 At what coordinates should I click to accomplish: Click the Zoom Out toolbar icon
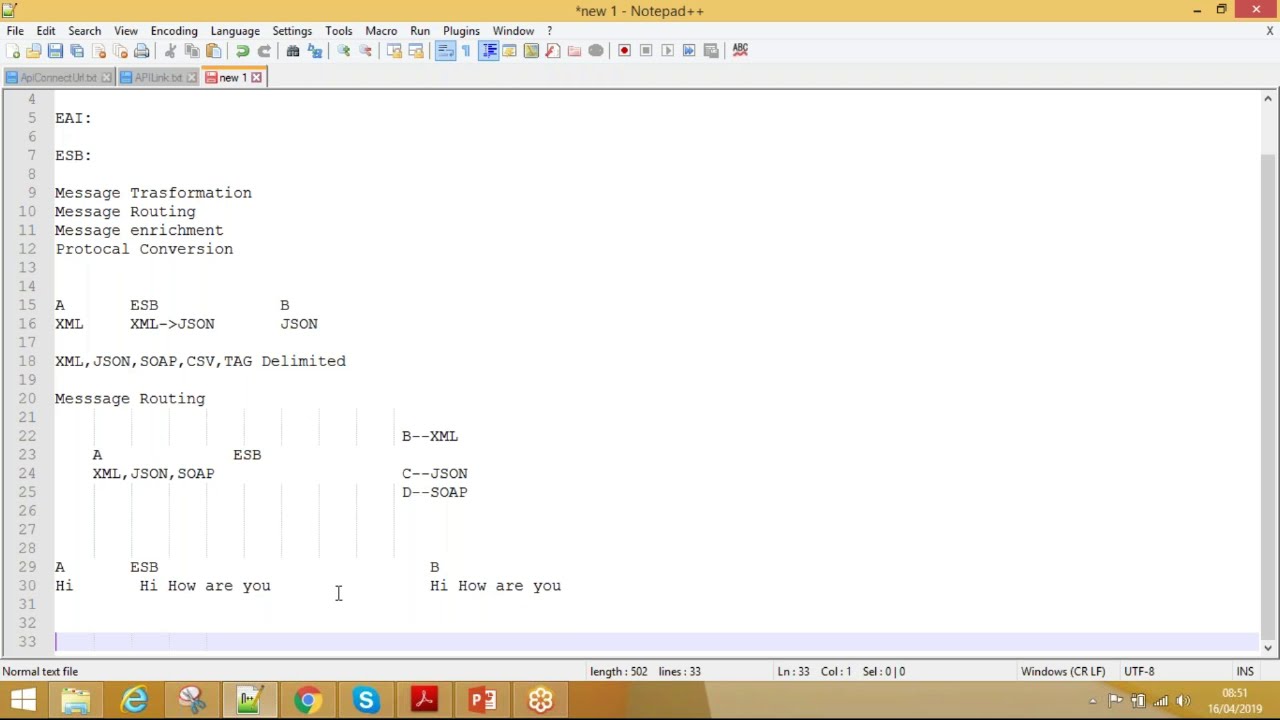pyautogui.click(x=365, y=50)
